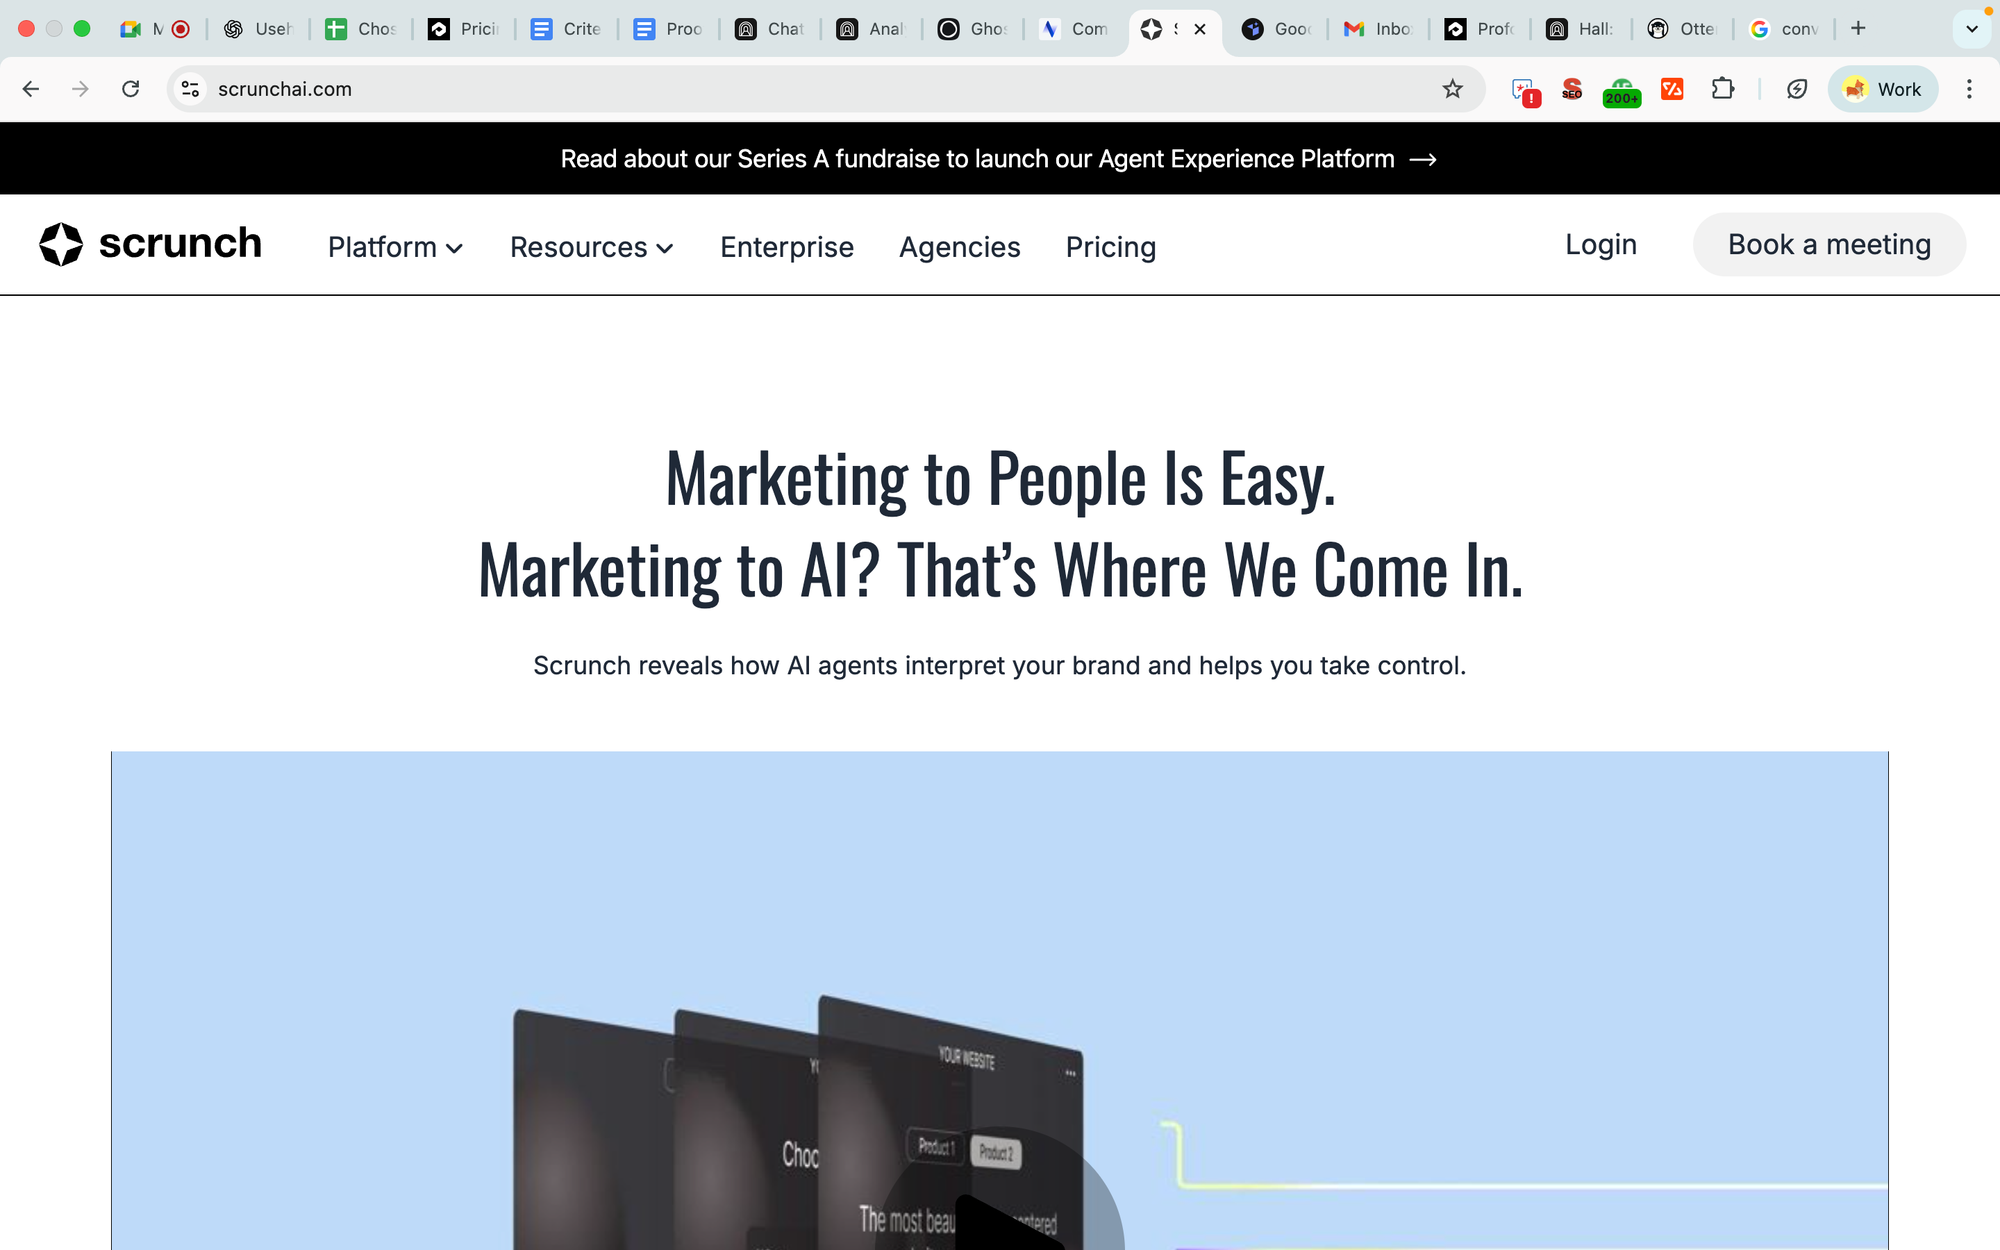The image size is (2000, 1250).
Task: Switch to the 'Goo' tab
Action: point(1277,29)
